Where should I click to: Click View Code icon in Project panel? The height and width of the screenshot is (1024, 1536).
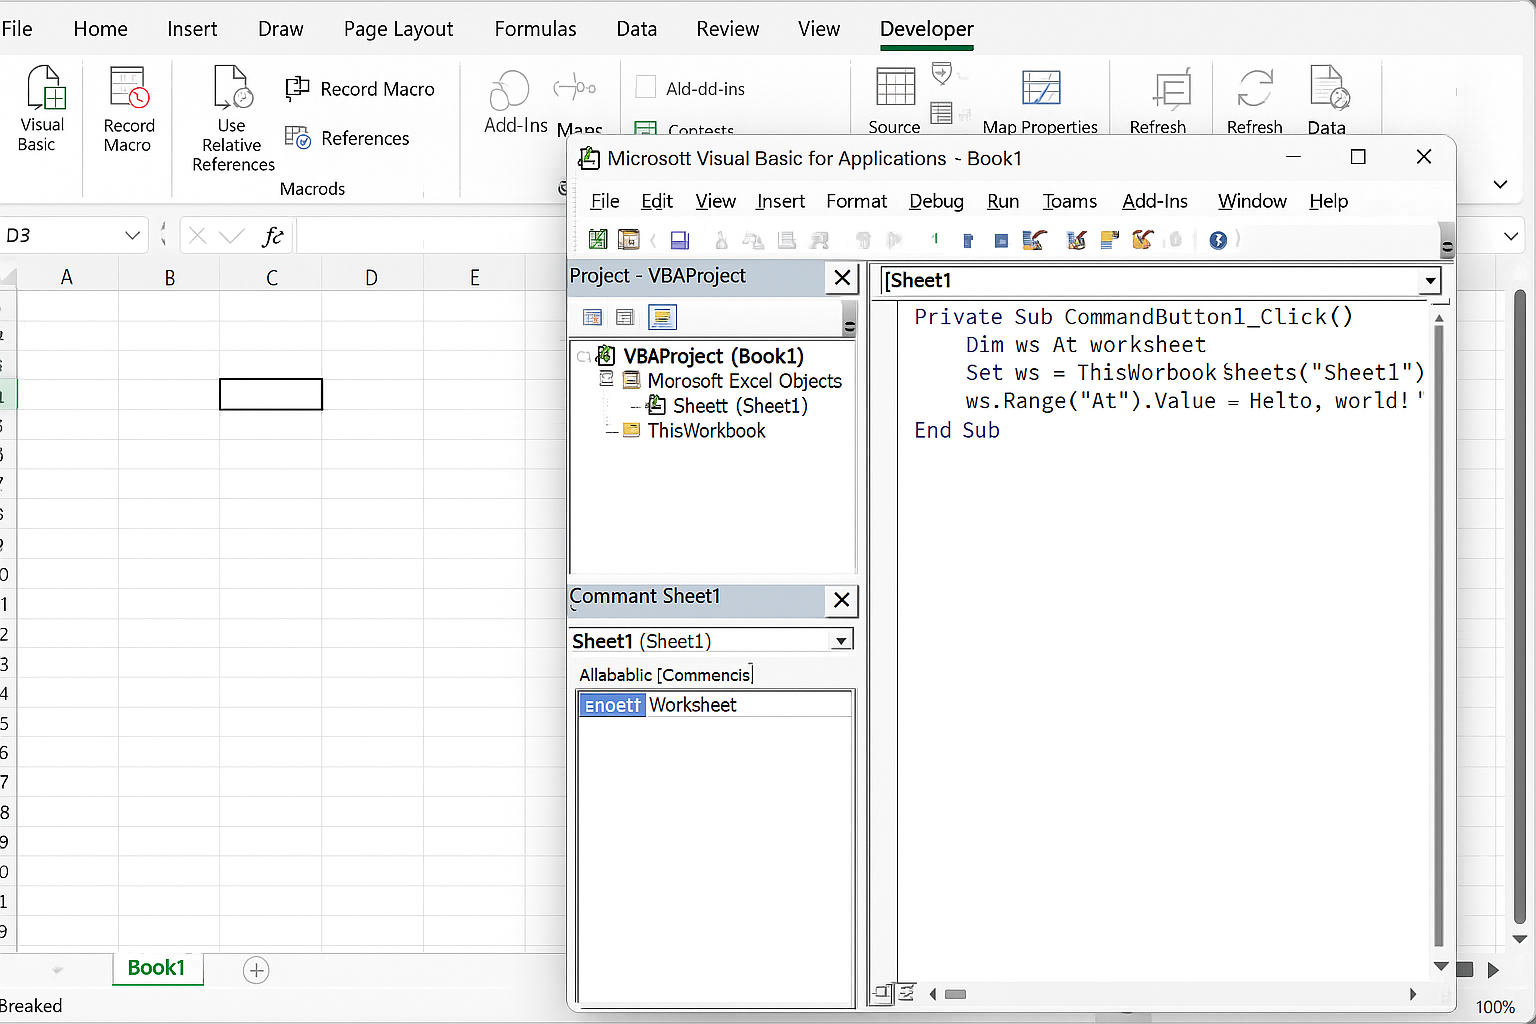click(593, 318)
